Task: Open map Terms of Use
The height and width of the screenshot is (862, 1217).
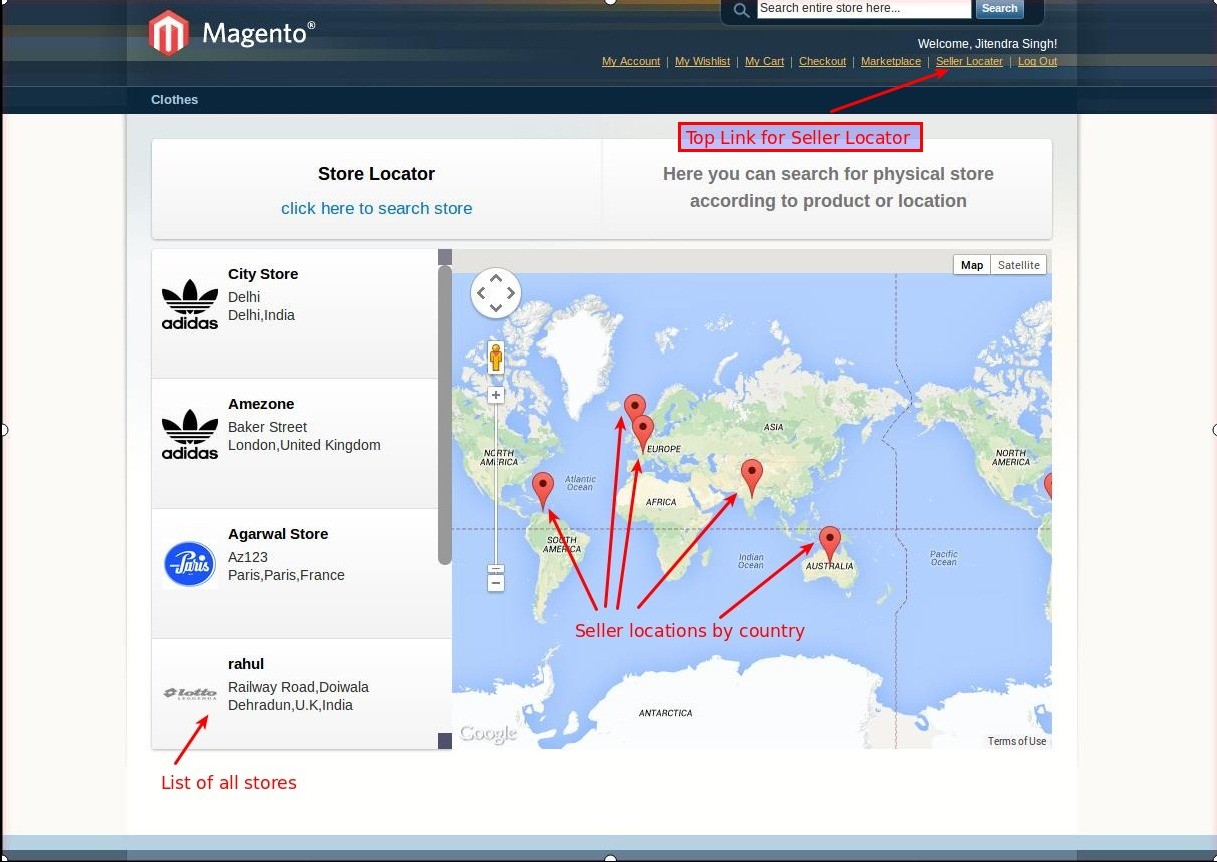Action: tap(1017, 741)
